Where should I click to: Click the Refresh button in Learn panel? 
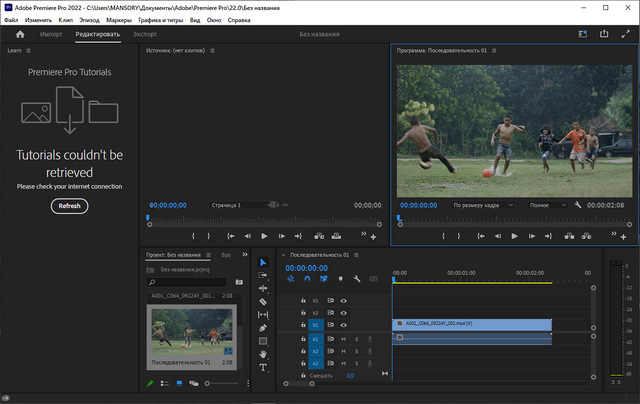(x=69, y=205)
